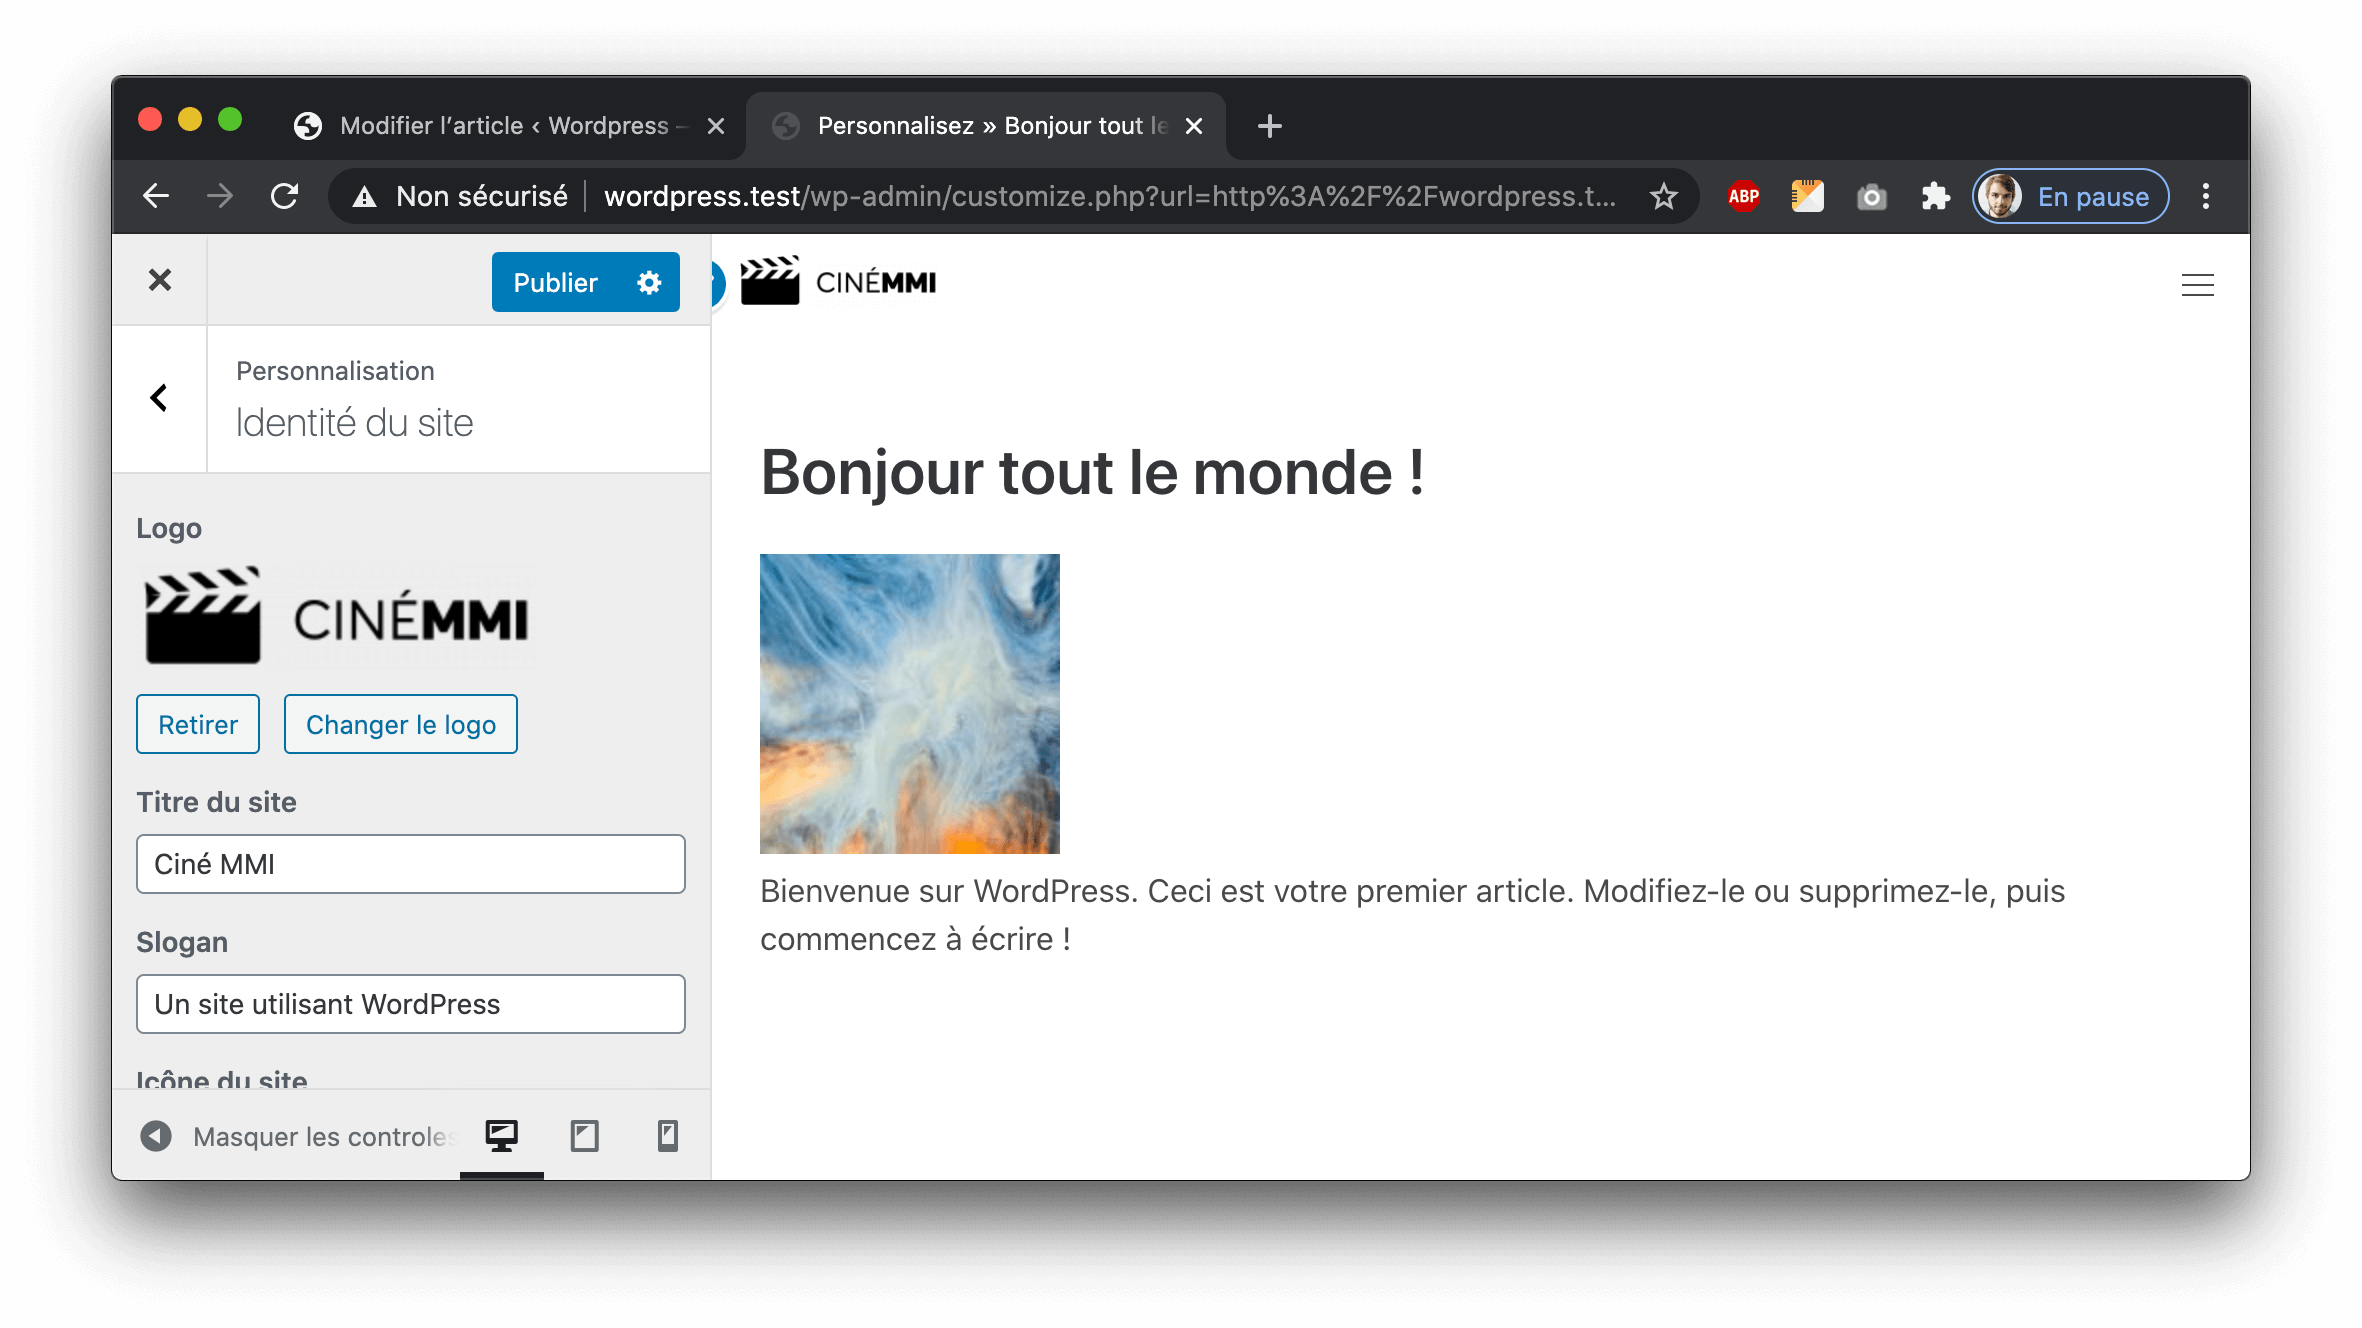Click the Publier button
The height and width of the screenshot is (1328, 2362).
pos(555,283)
